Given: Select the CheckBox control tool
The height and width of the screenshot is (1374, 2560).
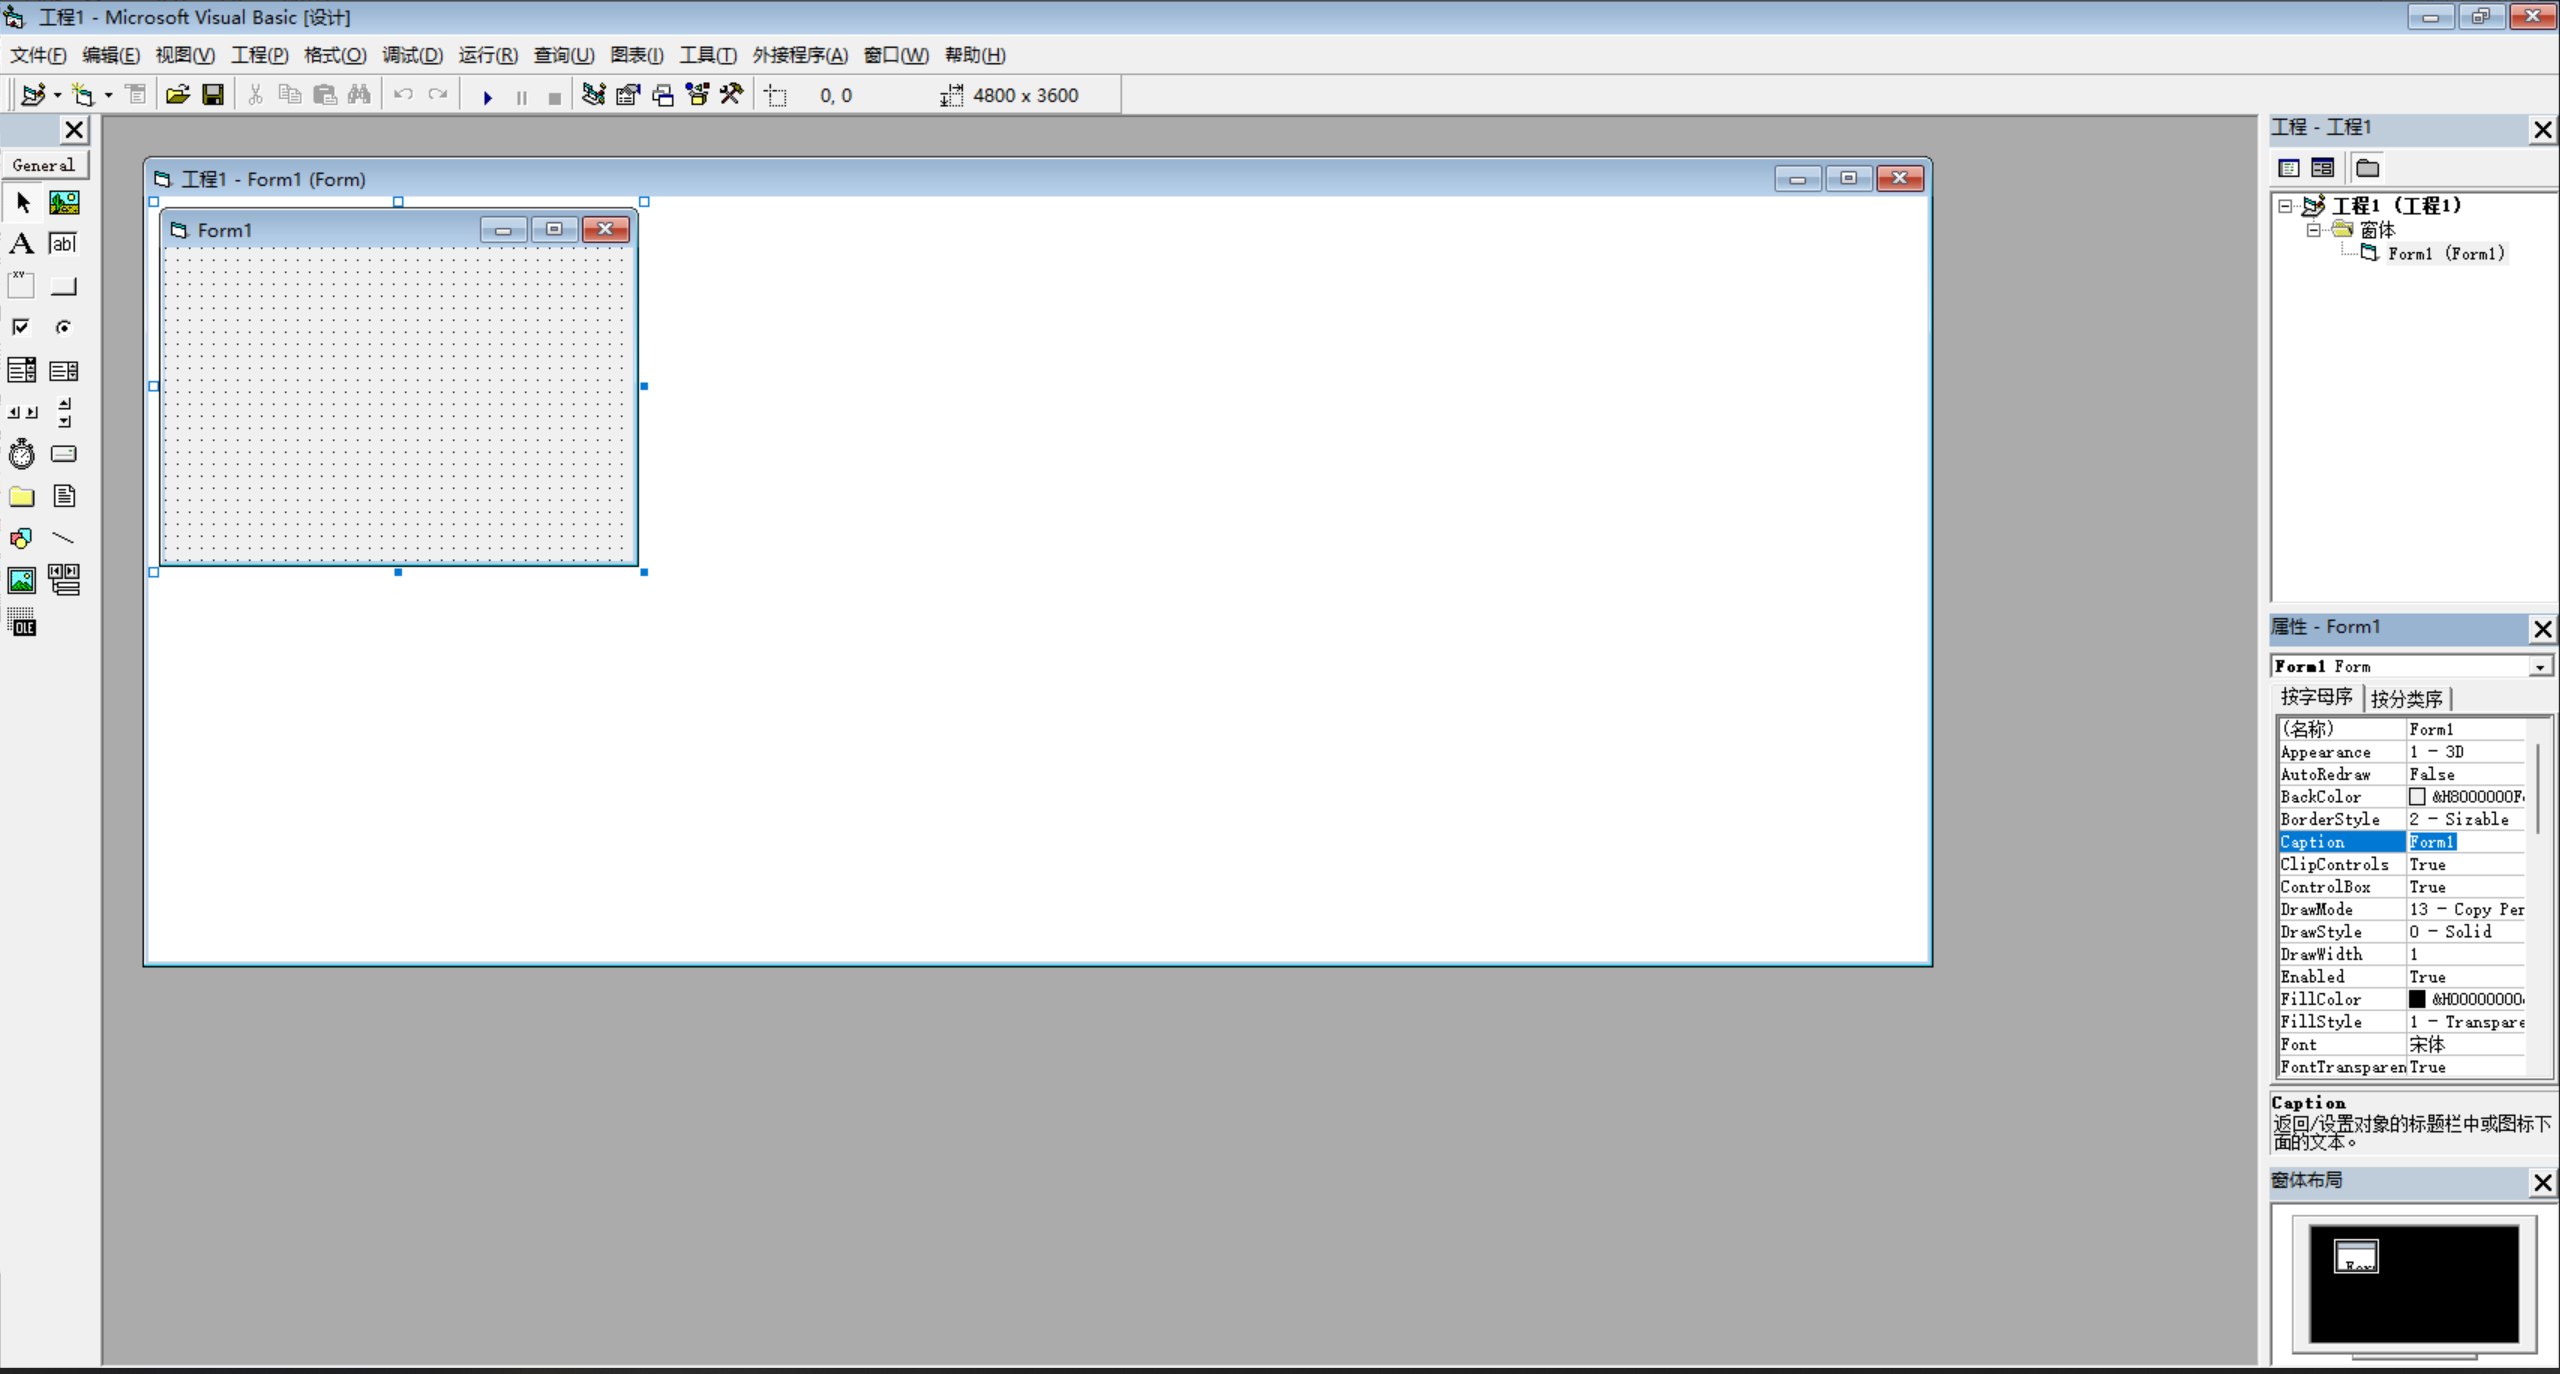Looking at the screenshot, I should coord(22,327).
